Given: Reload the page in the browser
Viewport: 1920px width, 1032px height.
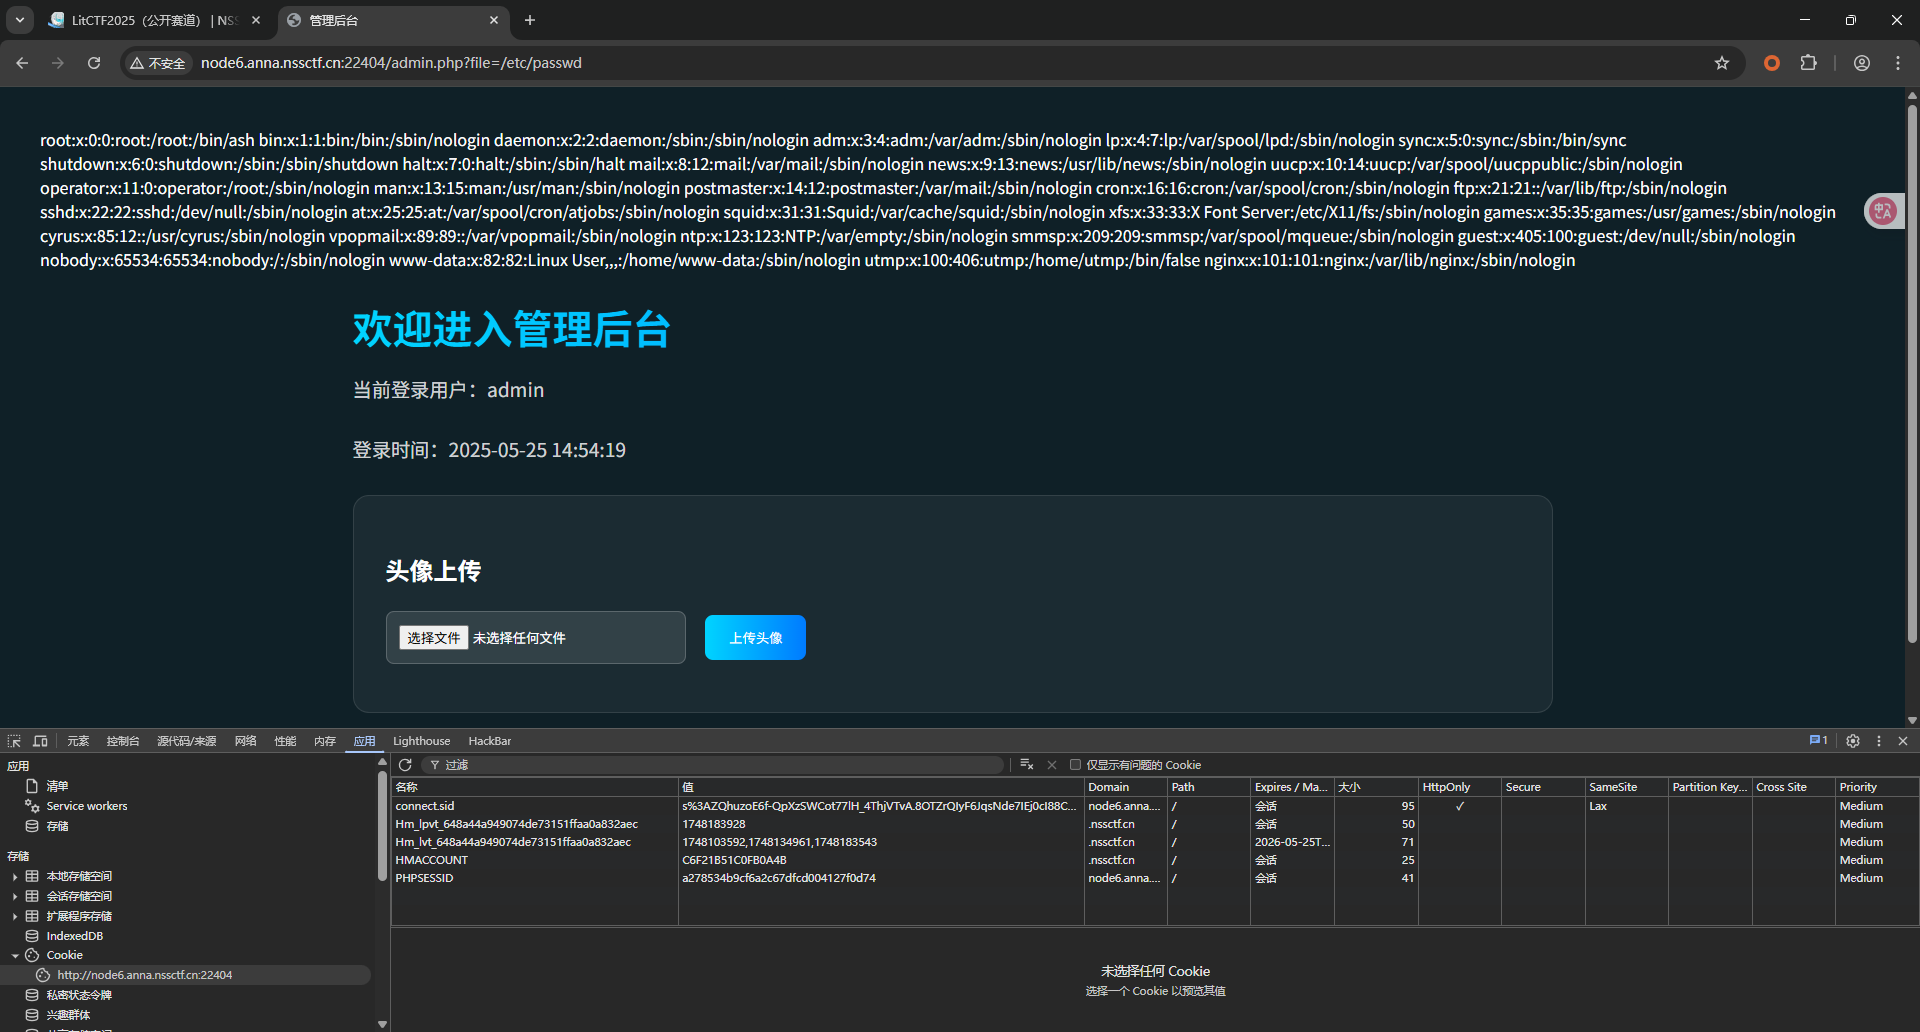Looking at the screenshot, I should tap(94, 63).
